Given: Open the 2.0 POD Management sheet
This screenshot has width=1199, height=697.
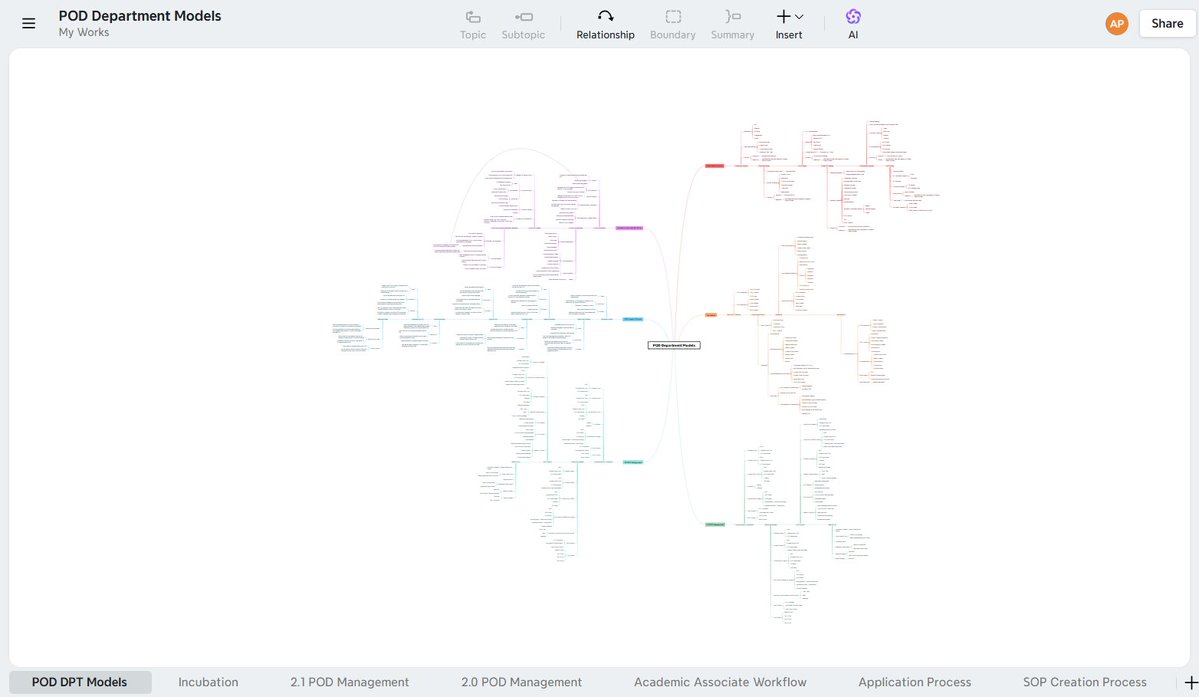Looking at the screenshot, I should click(x=522, y=682).
